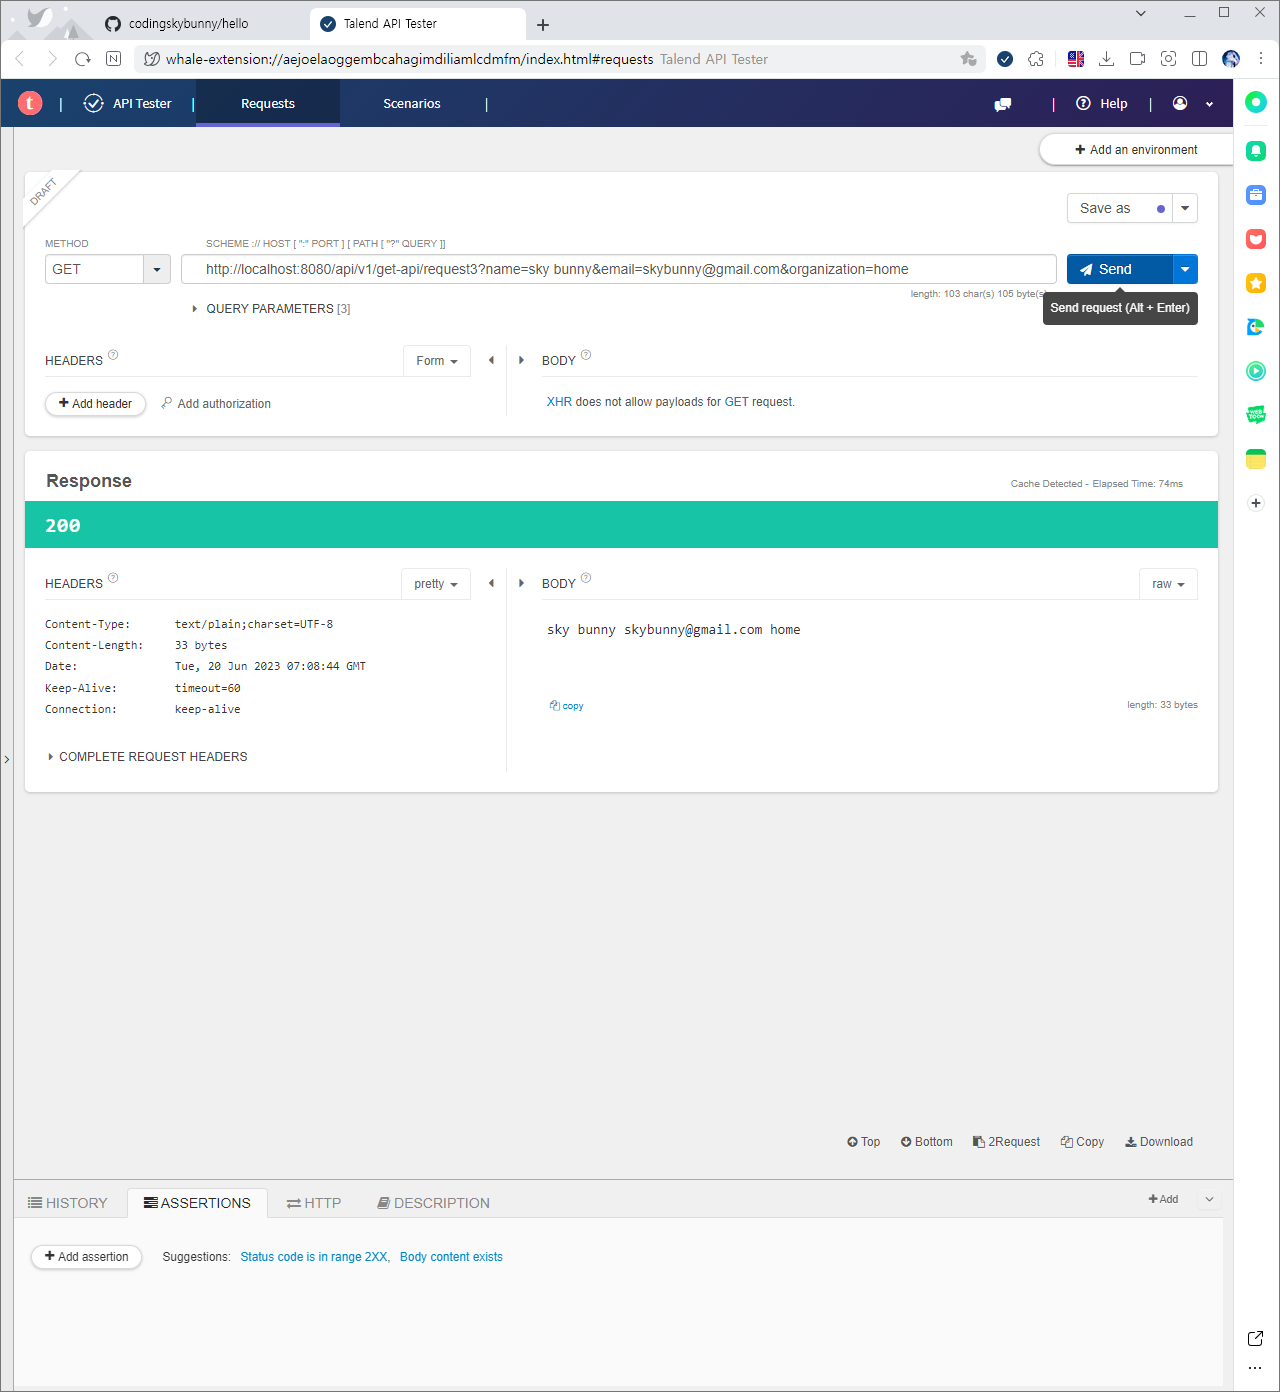The width and height of the screenshot is (1280, 1392).
Task: Open the green bell sidebar icon
Action: 1256,151
